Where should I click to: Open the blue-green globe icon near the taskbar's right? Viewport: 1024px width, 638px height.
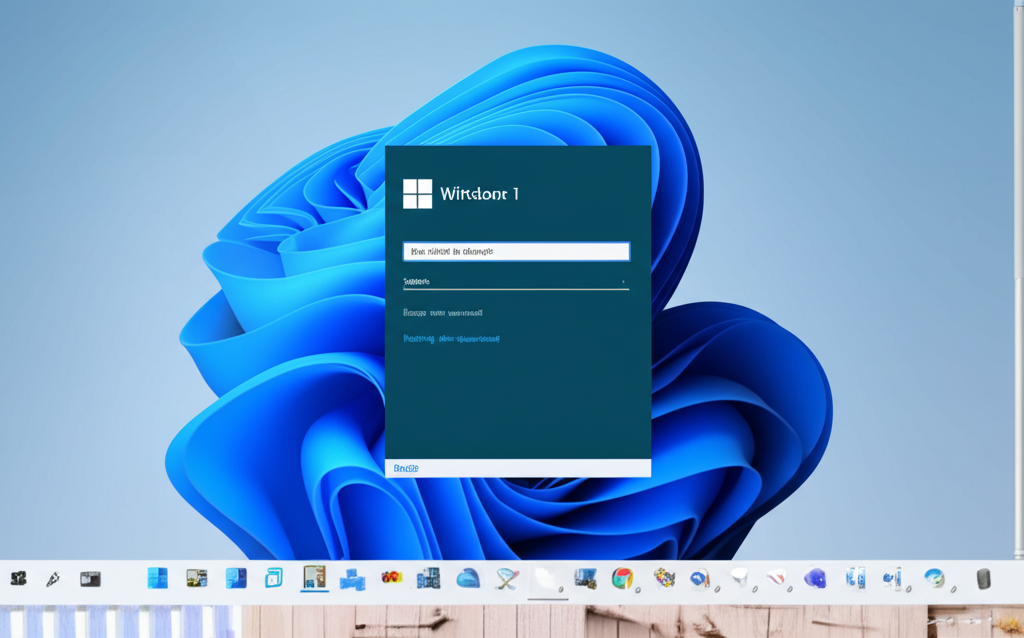pos(934,578)
